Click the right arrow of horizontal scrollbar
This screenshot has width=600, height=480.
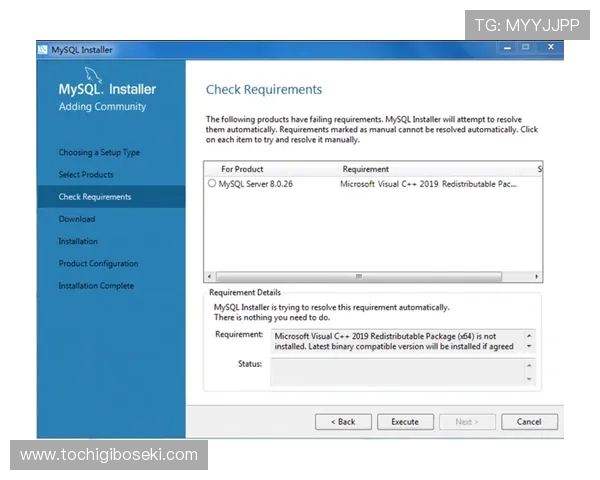click(537, 276)
